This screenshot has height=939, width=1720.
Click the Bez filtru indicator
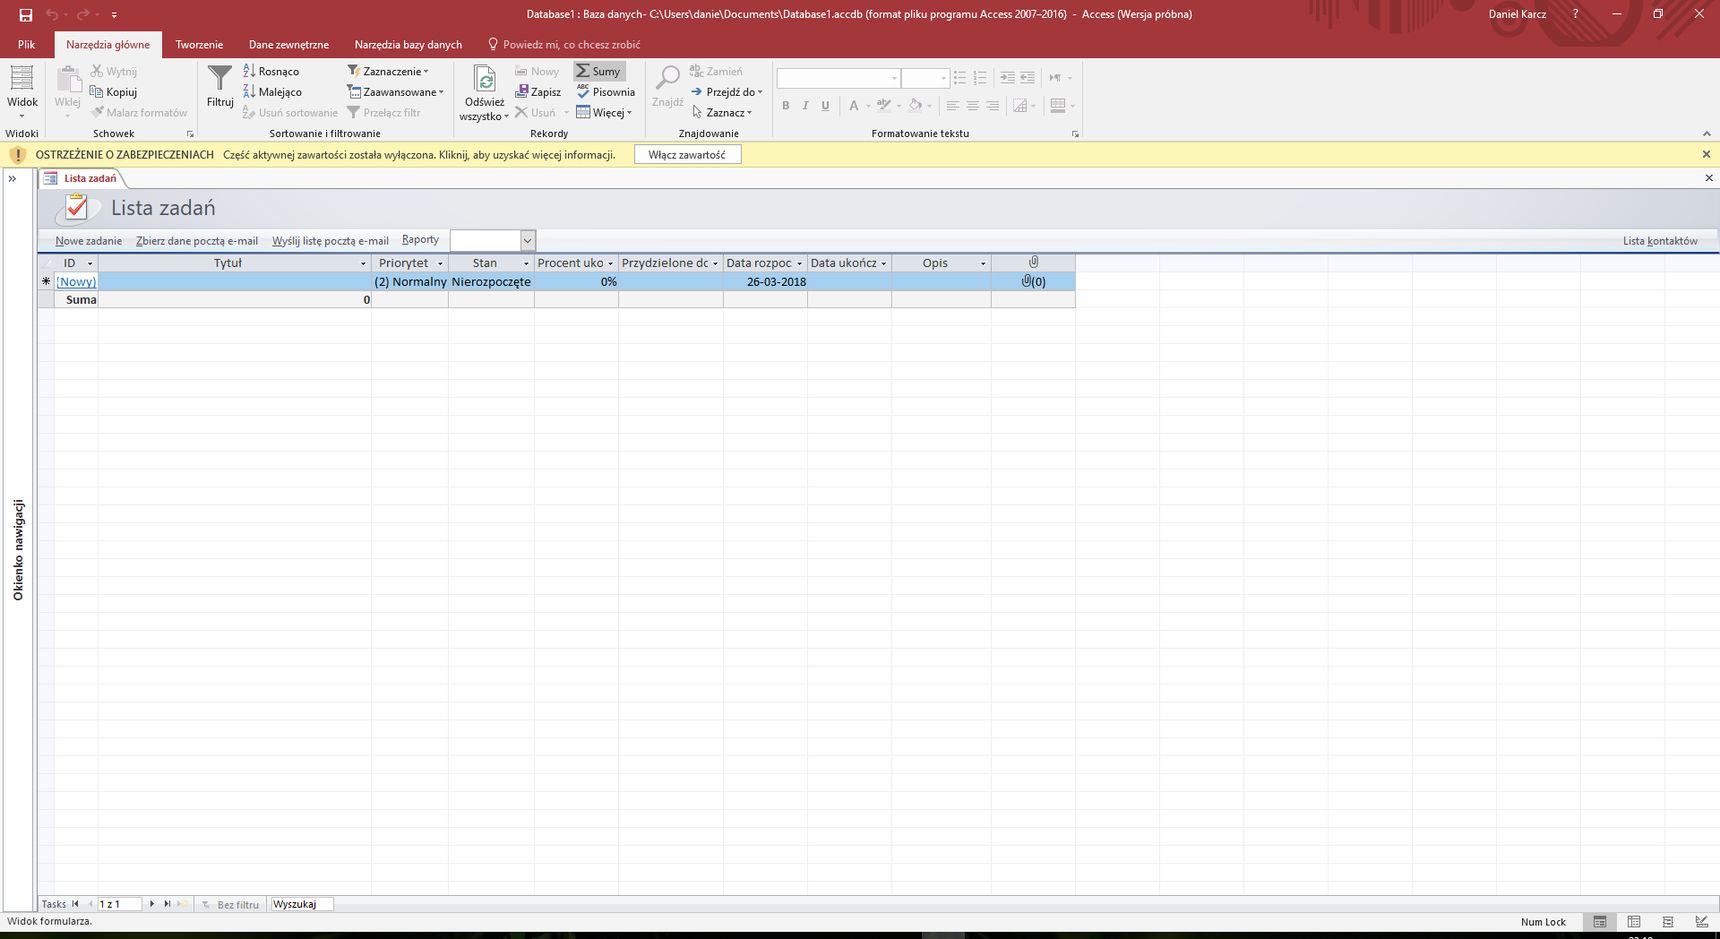click(x=230, y=904)
